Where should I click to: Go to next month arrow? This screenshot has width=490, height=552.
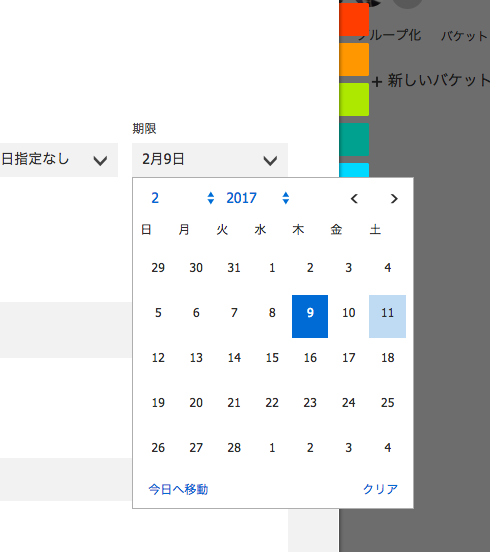click(x=394, y=199)
